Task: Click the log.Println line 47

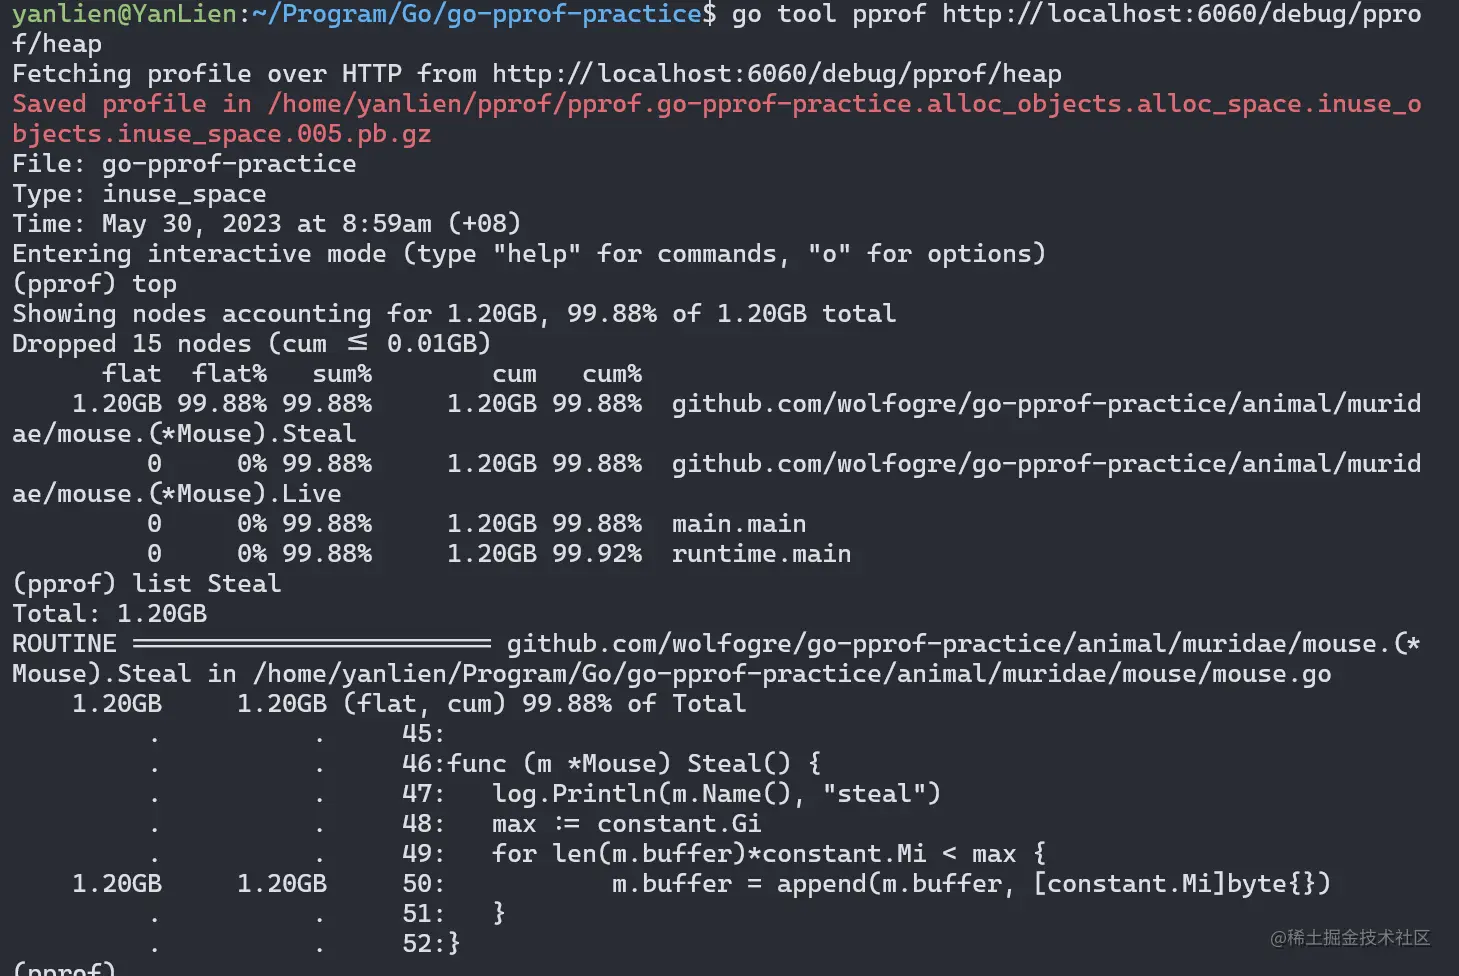Action: point(716,794)
